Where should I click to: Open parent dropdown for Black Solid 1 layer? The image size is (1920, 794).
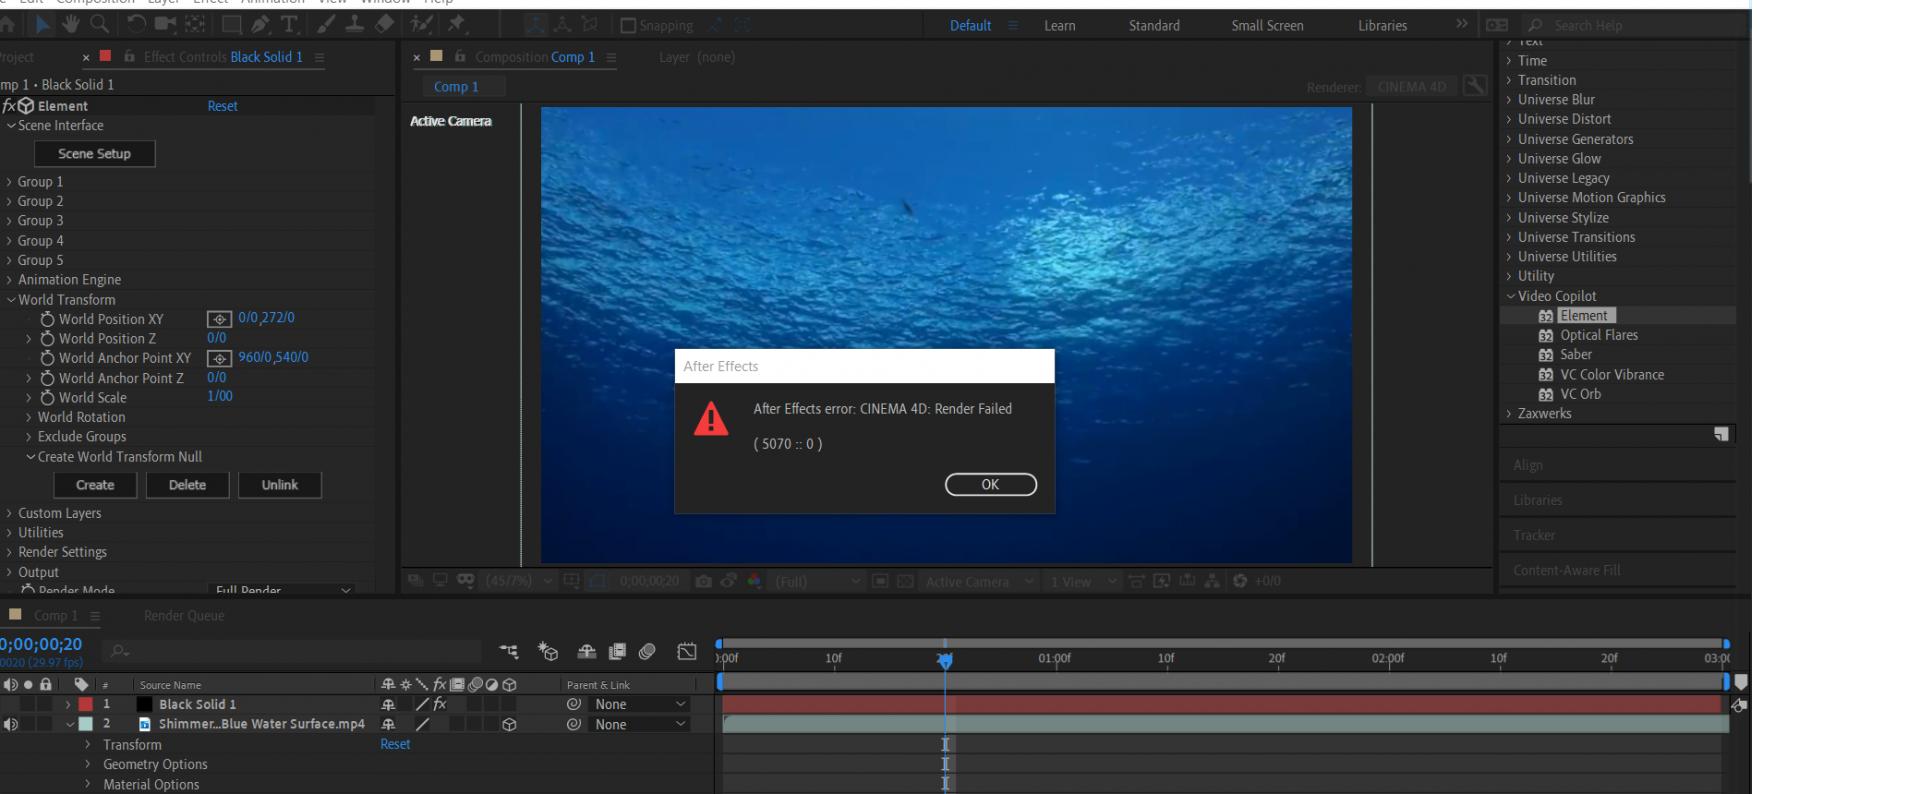(x=639, y=704)
